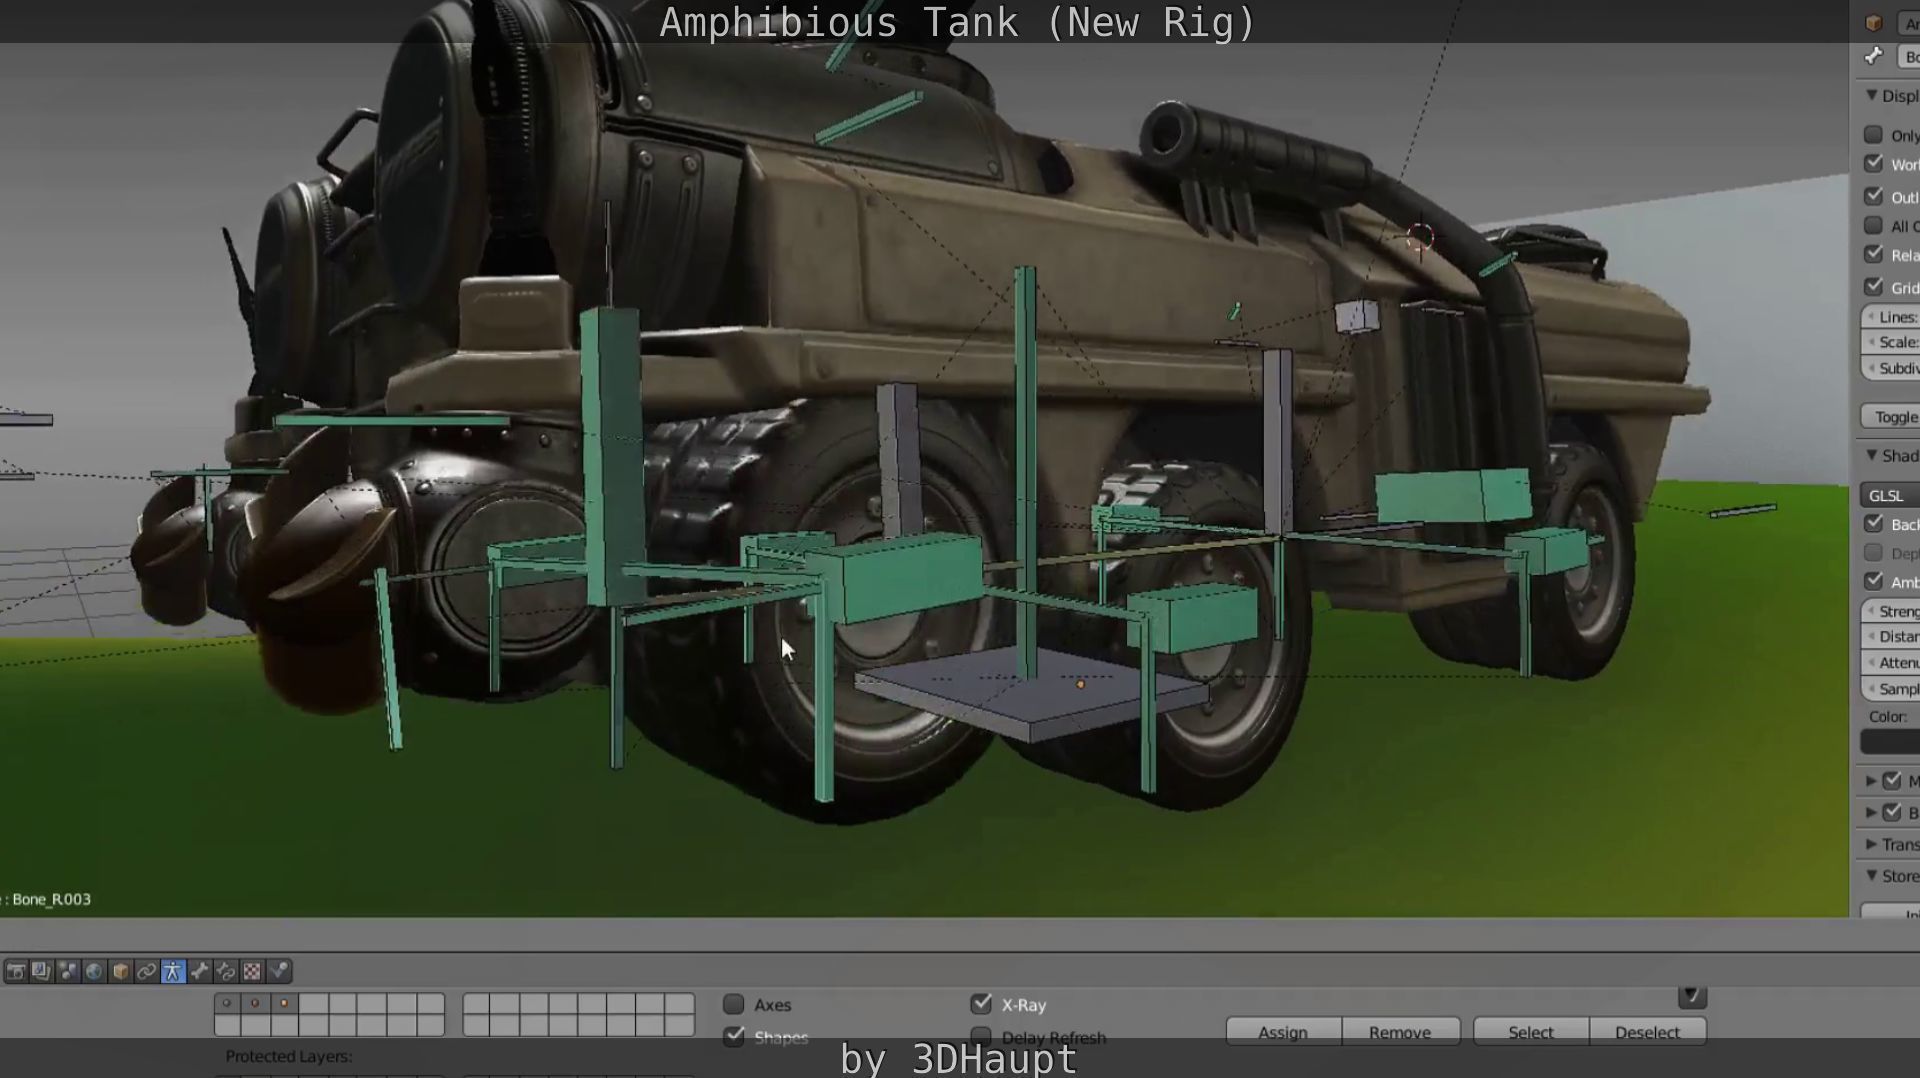Adjust the Lines grid field
The image size is (1920, 1078).
1890,317
